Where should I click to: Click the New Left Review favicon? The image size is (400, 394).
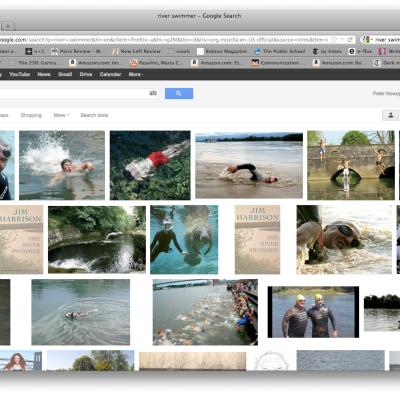point(115,51)
